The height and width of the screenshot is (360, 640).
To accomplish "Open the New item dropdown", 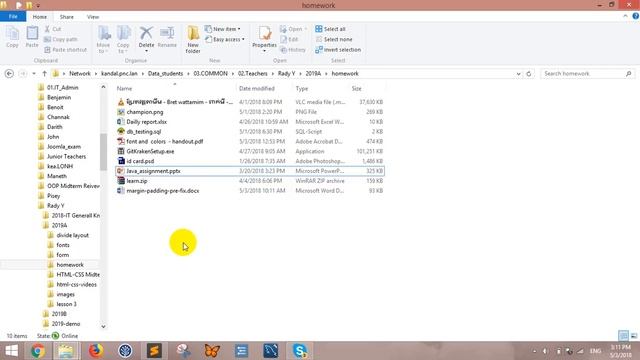I will (x=223, y=29).
